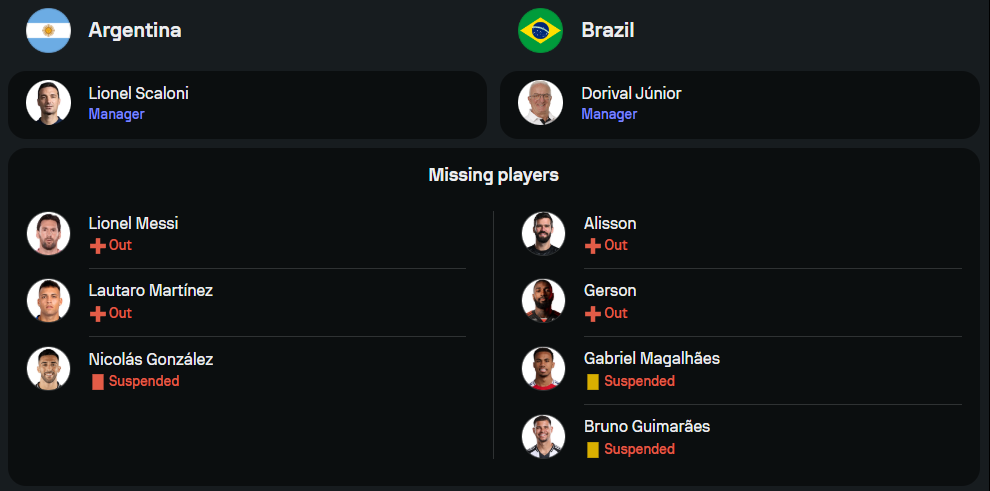Image resolution: width=990 pixels, height=491 pixels.
Task: View Nicolás González player name
Action: tap(150, 359)
